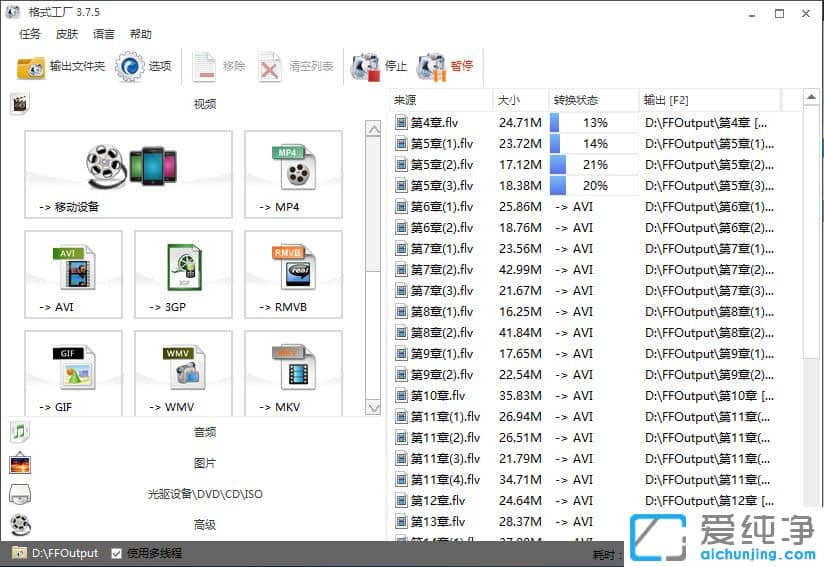Click the 图片 picture category icon

point(20,463)
